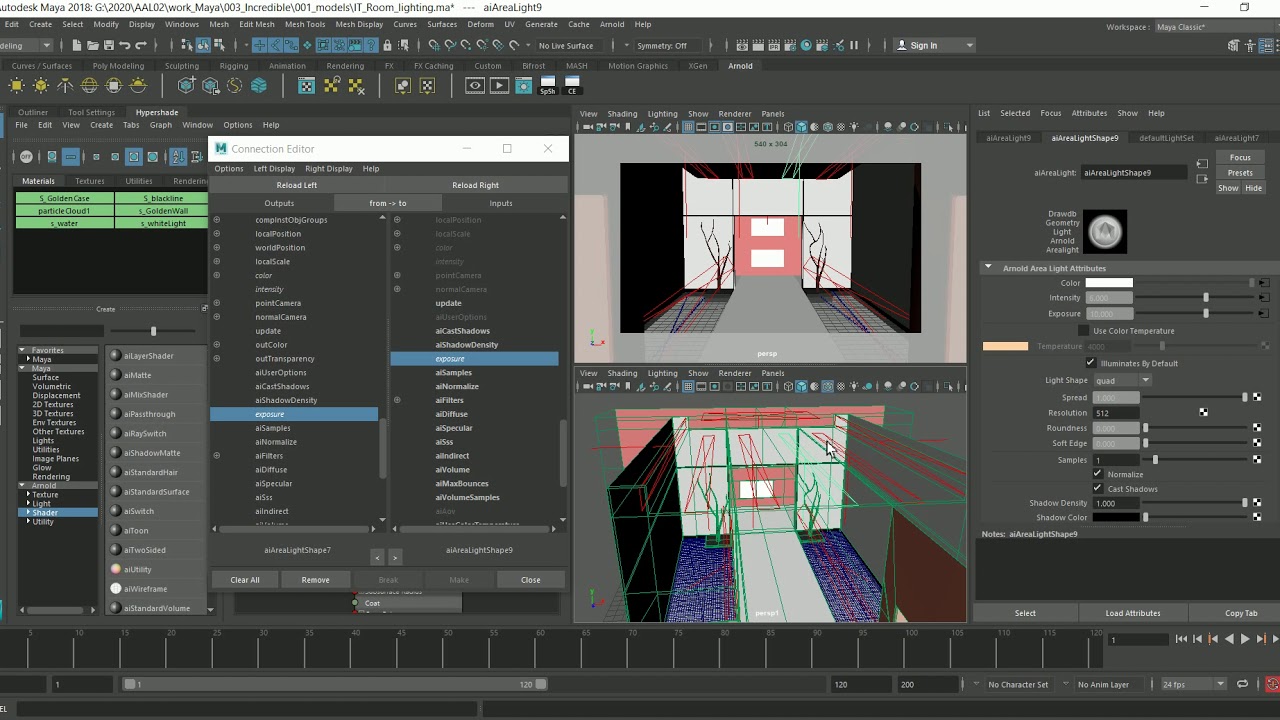Select the aiAreaLight9 attribute tab

(x=1008, y=138)
